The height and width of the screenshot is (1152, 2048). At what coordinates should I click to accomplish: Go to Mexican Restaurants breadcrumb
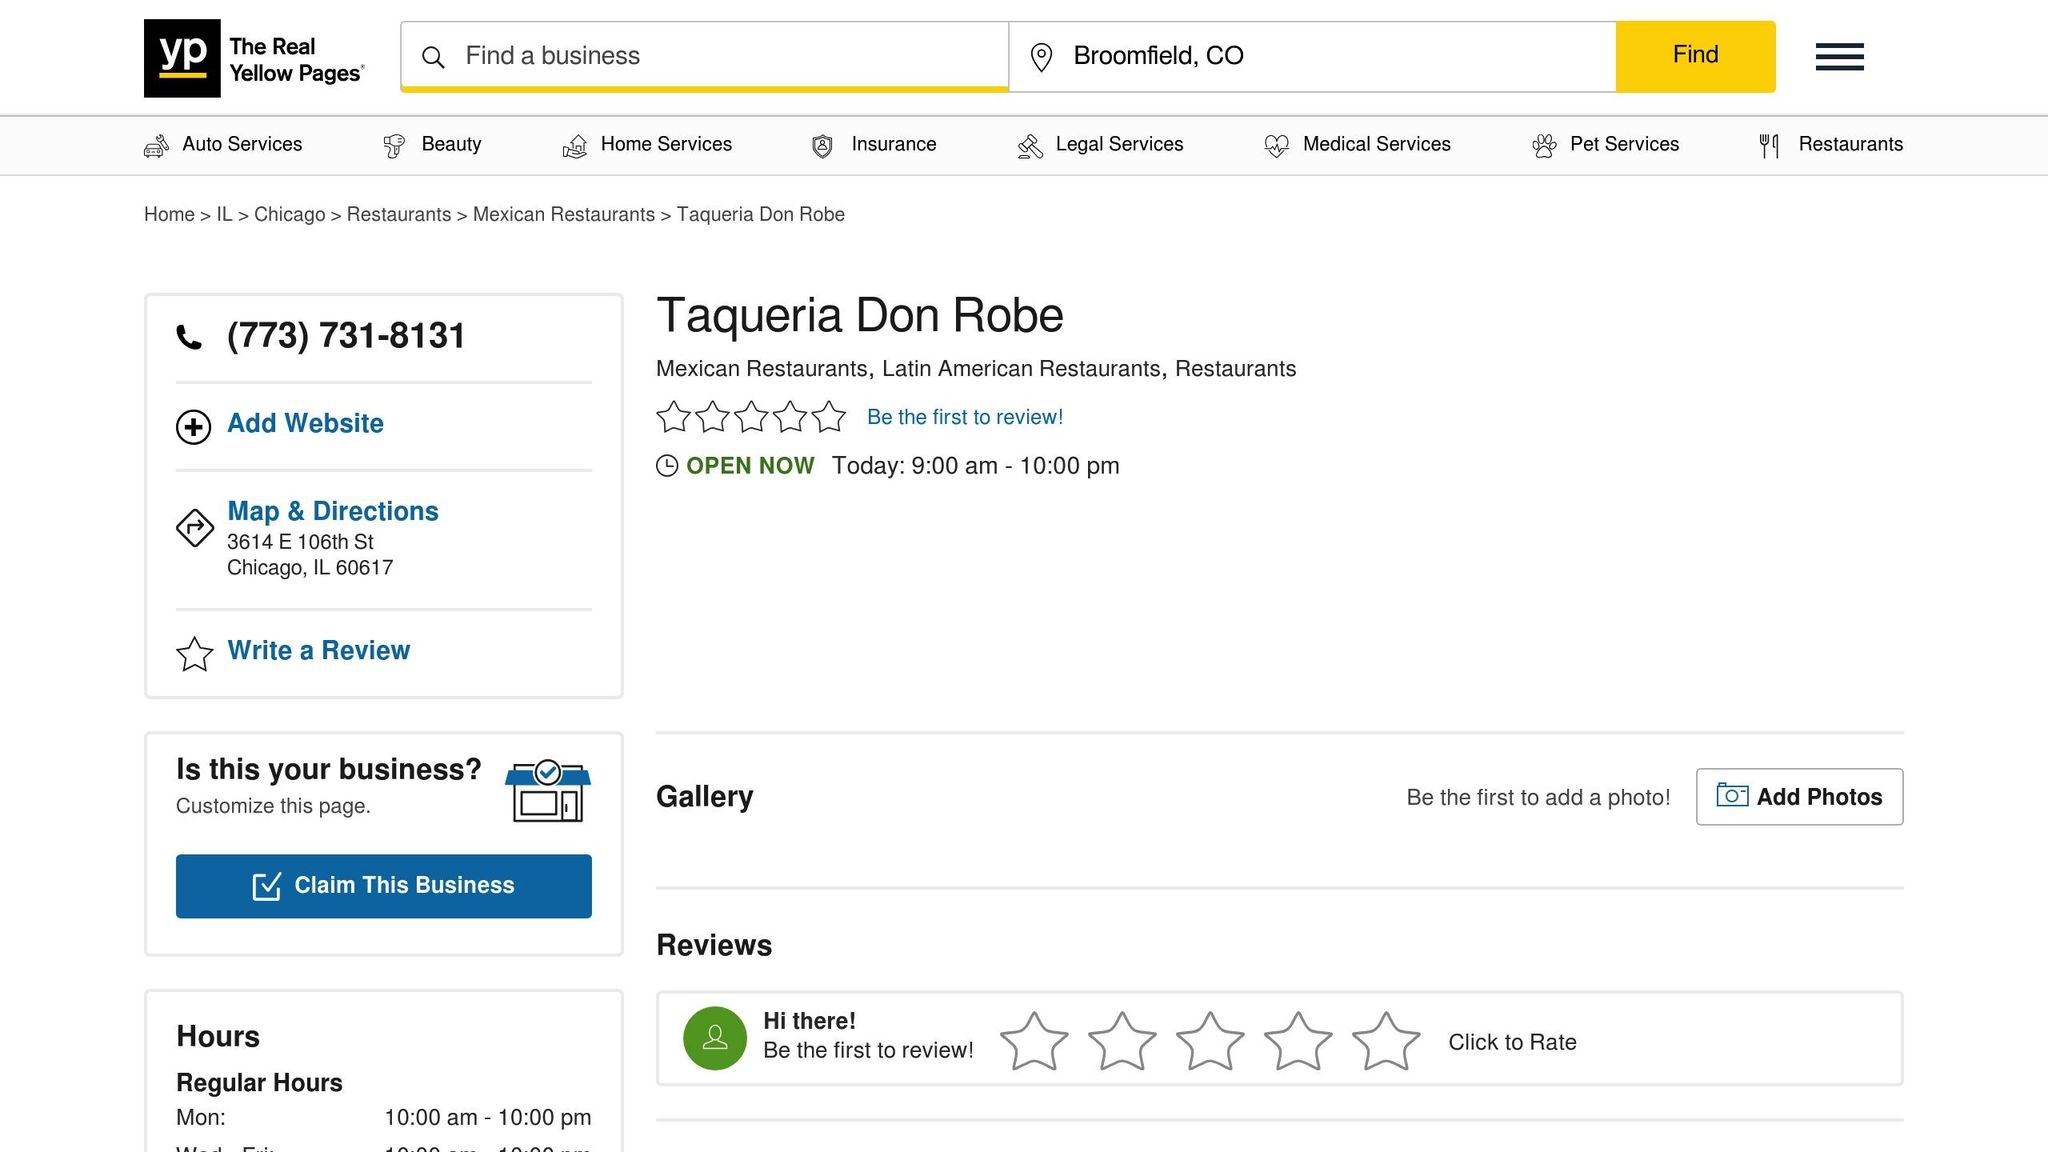click(x=564, y=215)
